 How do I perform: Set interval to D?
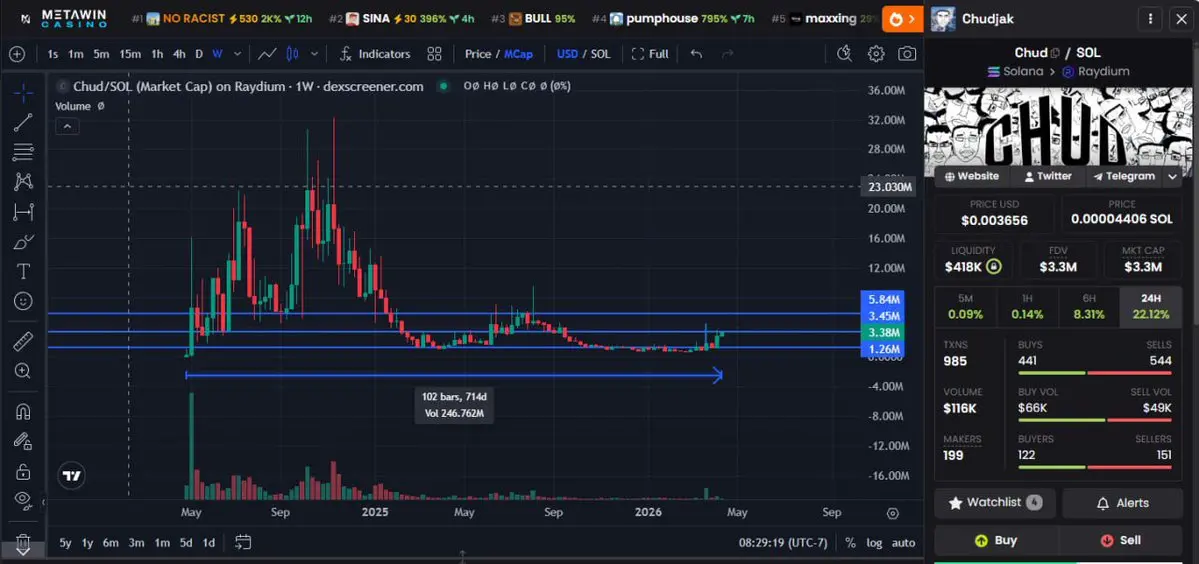point(199,54)
